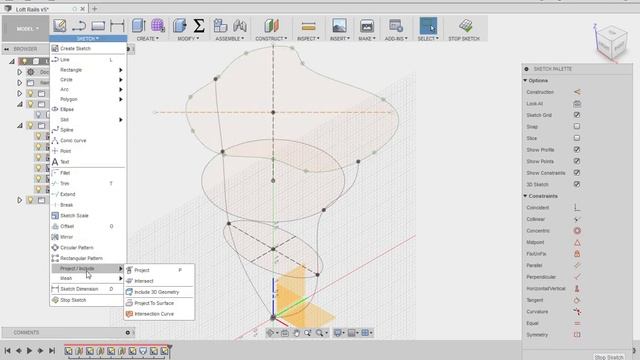Toggle the Sketch Grid checkbox
Viewport: 640px width, 360px height.
tap(577, 115)
